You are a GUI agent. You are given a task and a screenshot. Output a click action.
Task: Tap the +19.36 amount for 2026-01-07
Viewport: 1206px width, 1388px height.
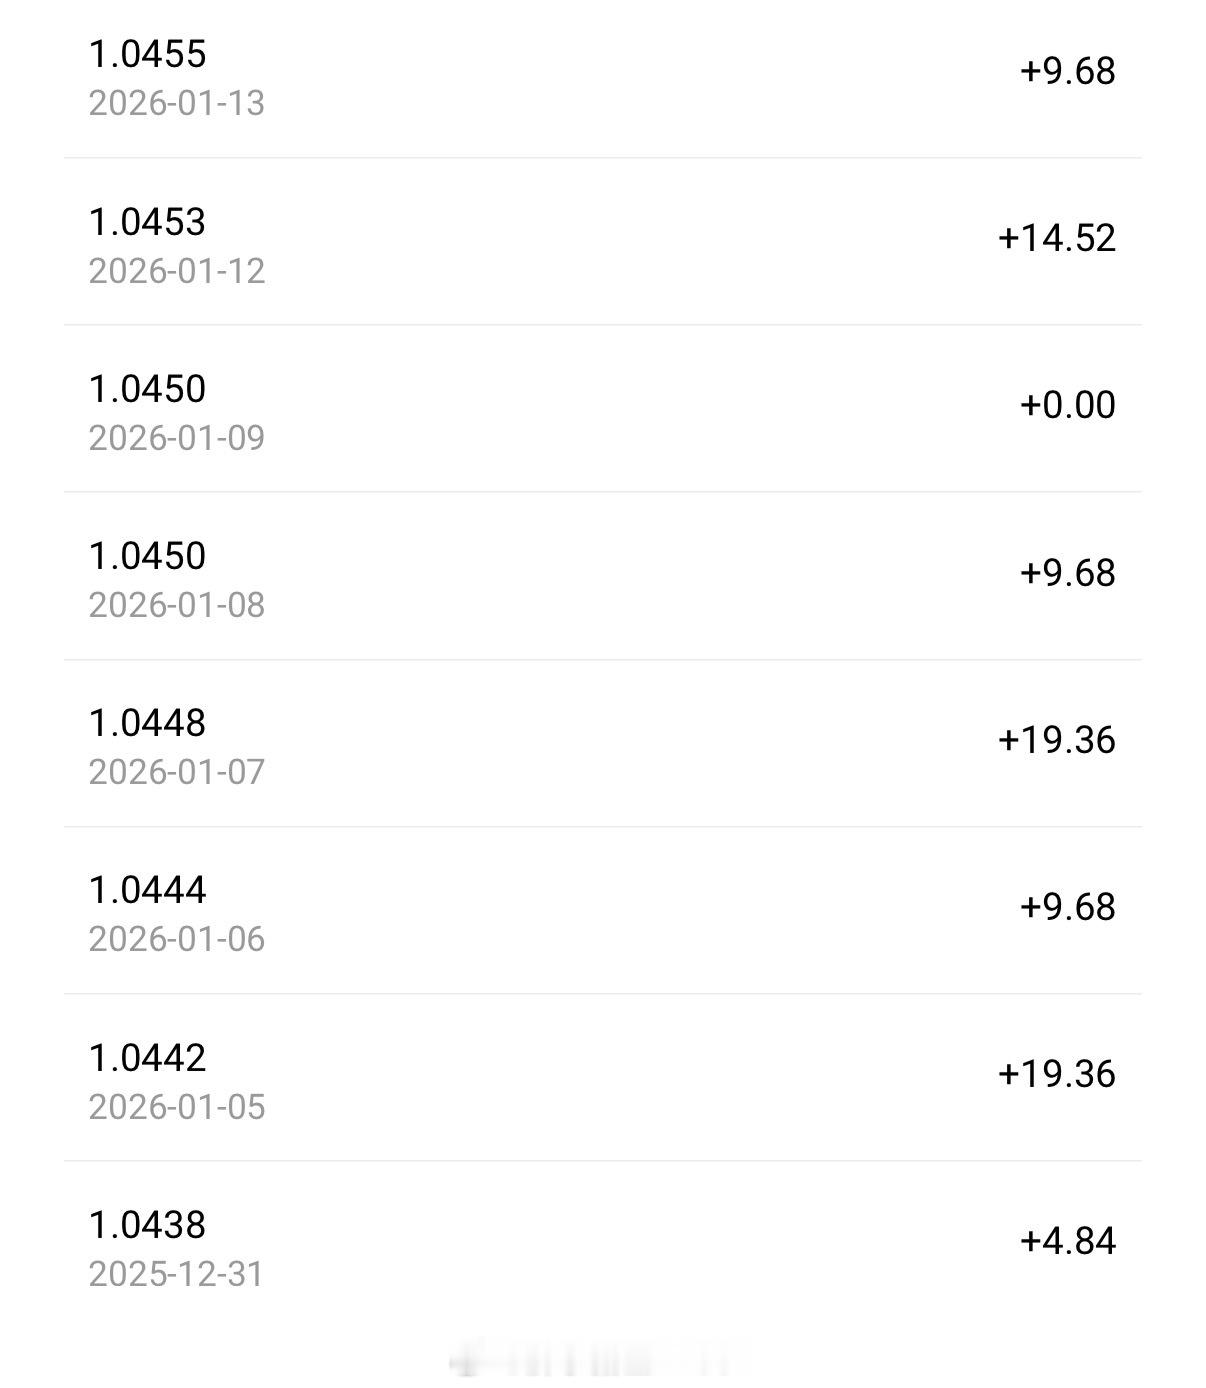click(1057, 740)
